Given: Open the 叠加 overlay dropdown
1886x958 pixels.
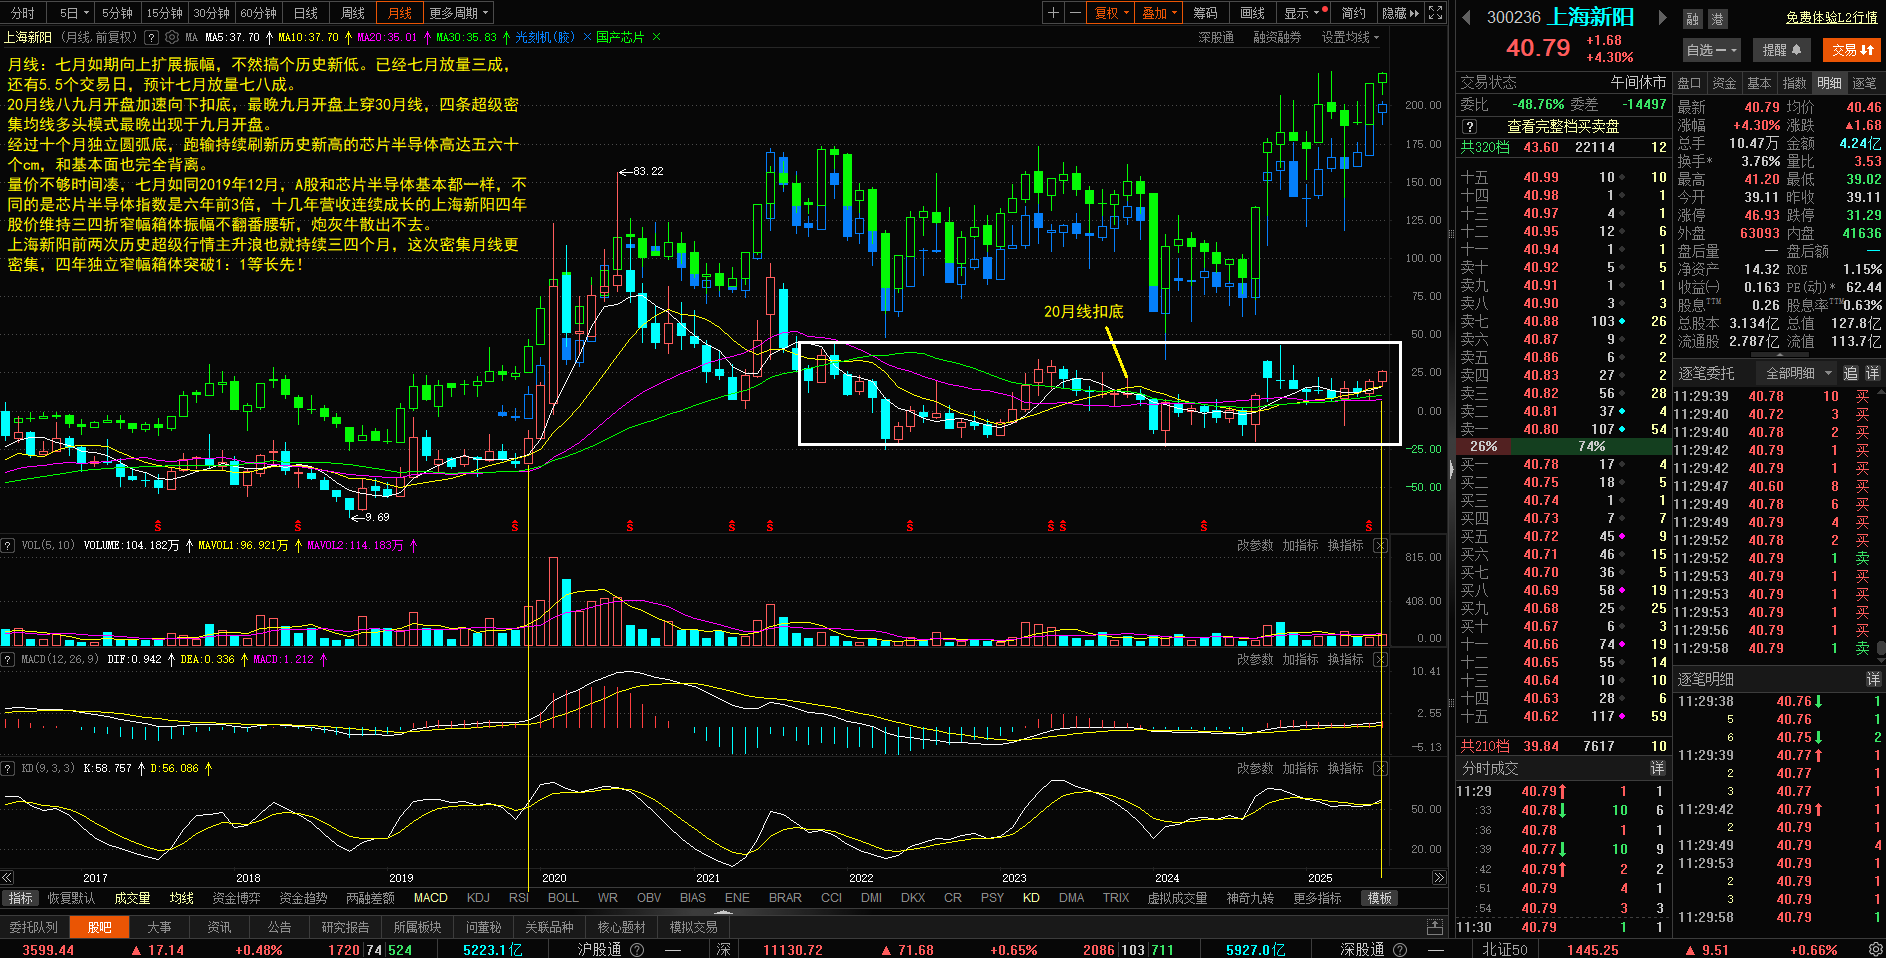Looking at the screenshot, I should (1160, 13).
